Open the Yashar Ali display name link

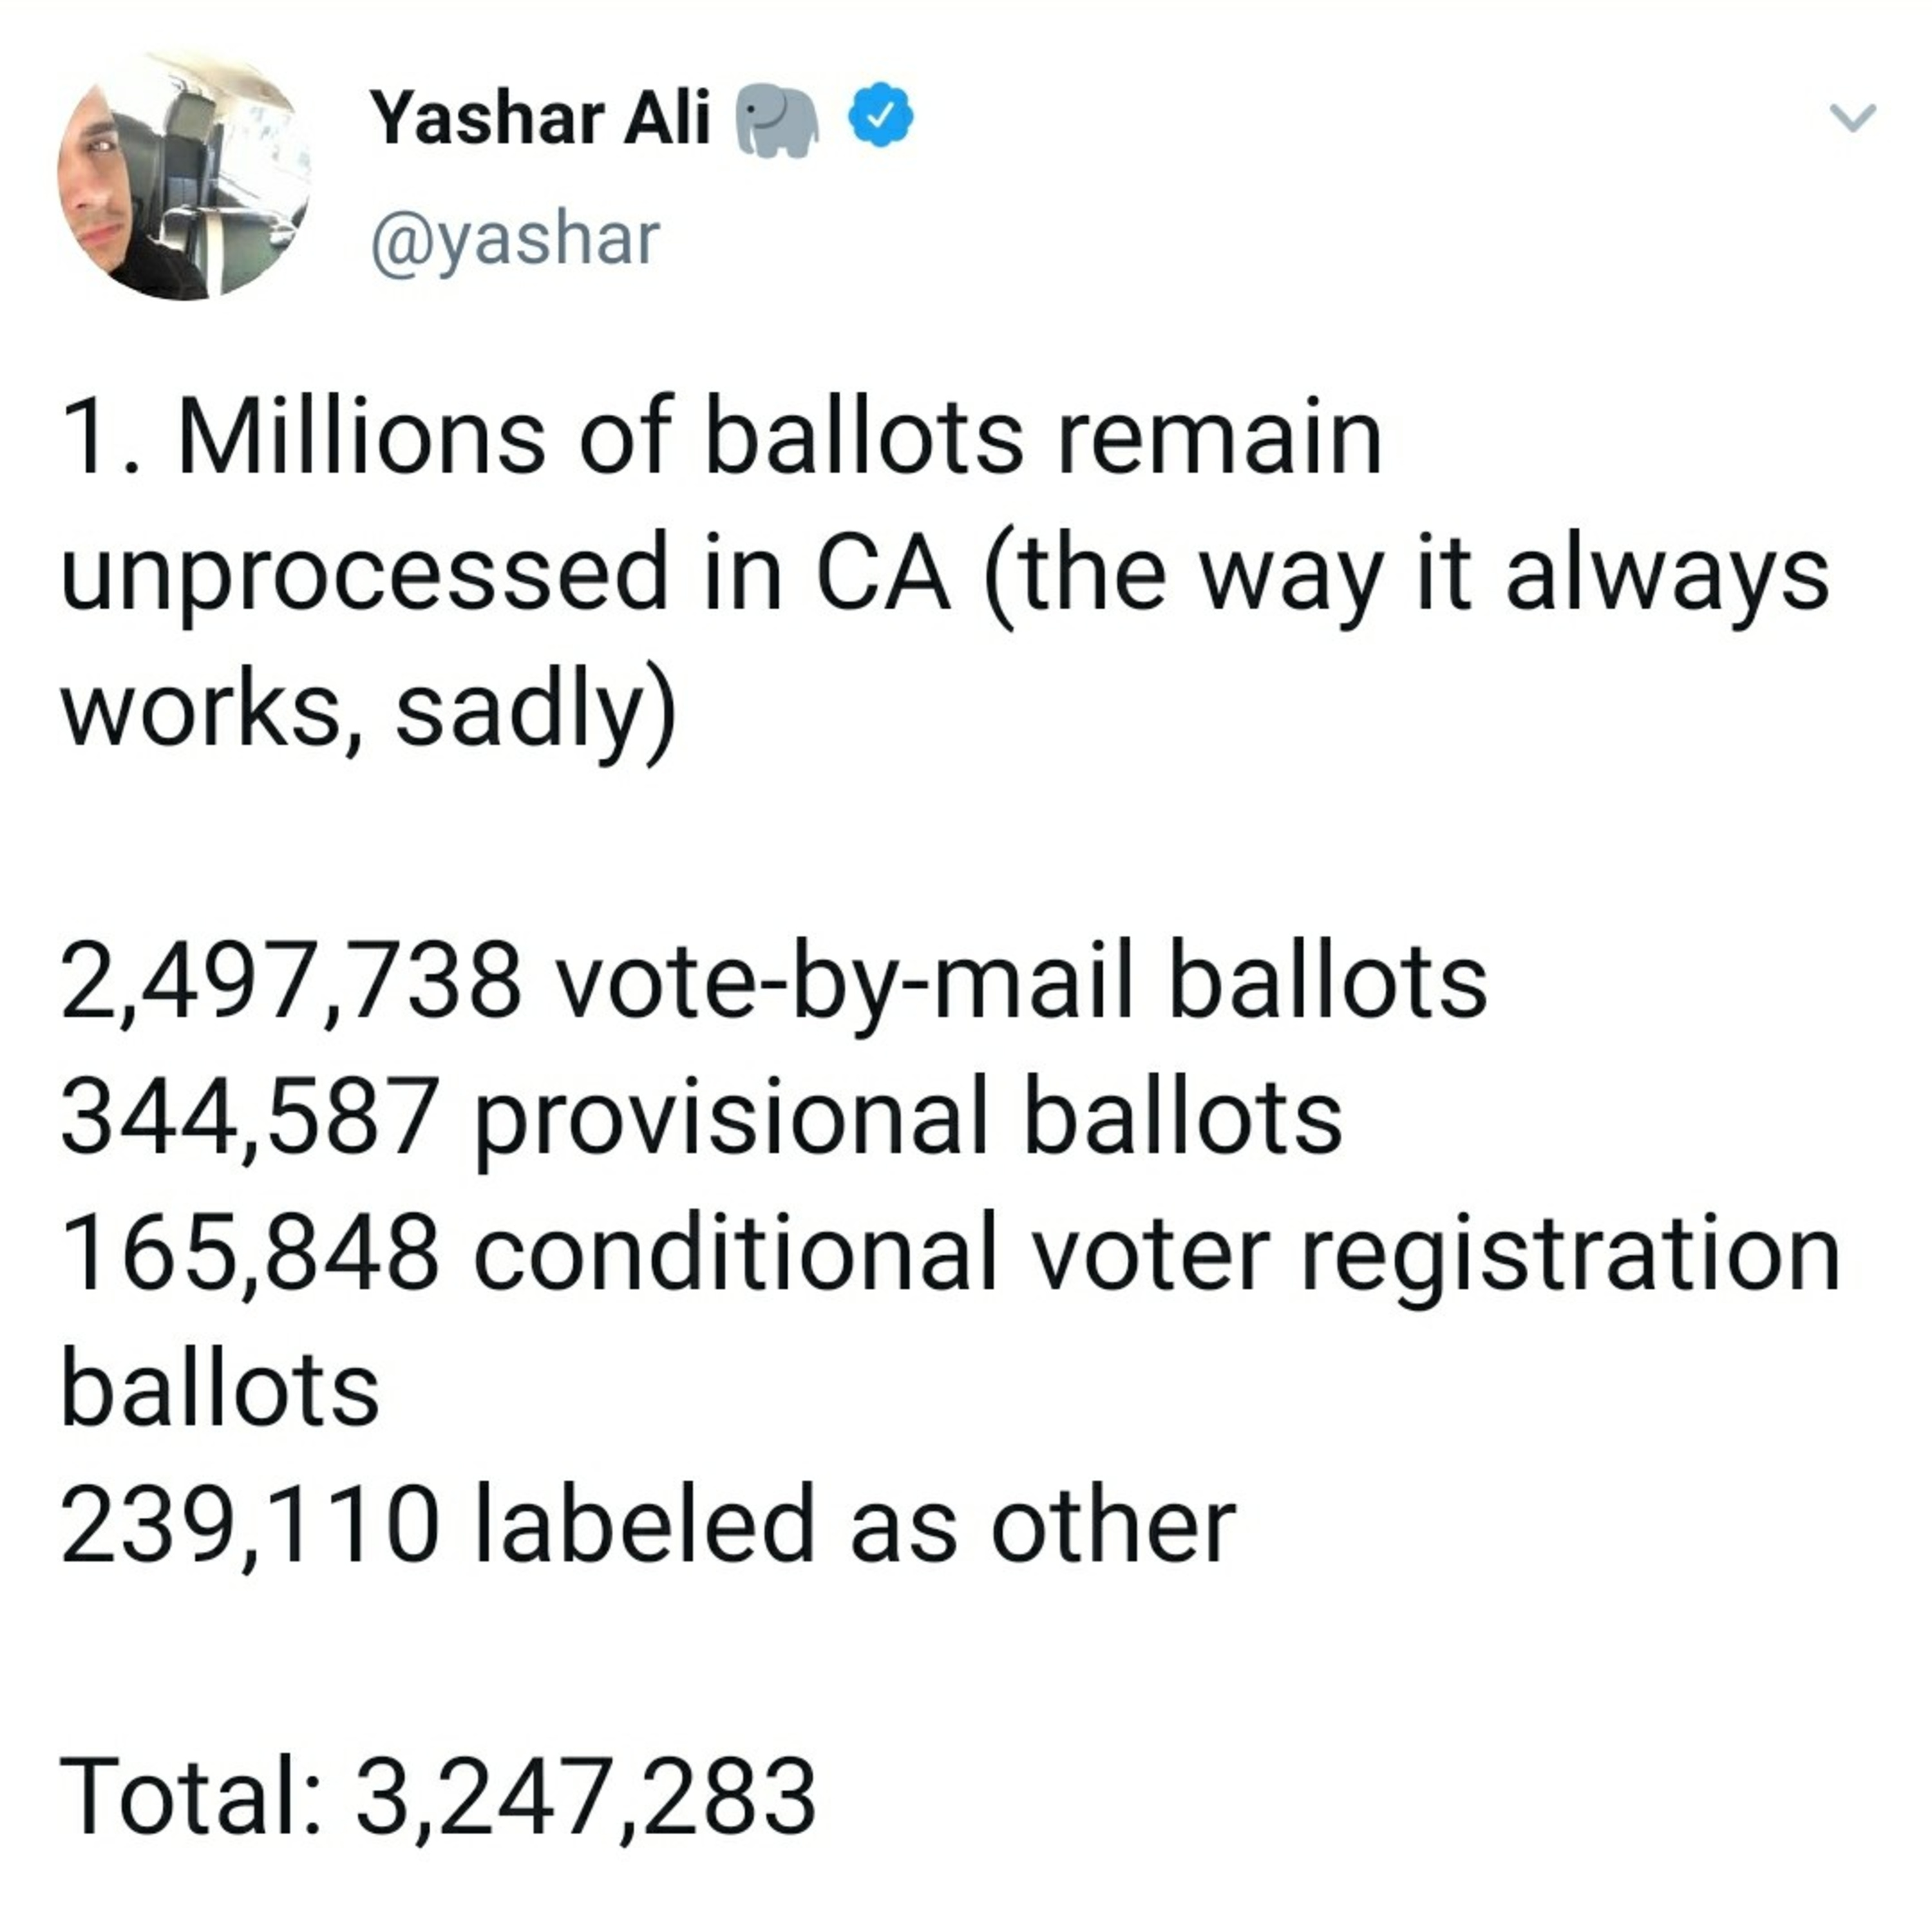click(540, 118)
